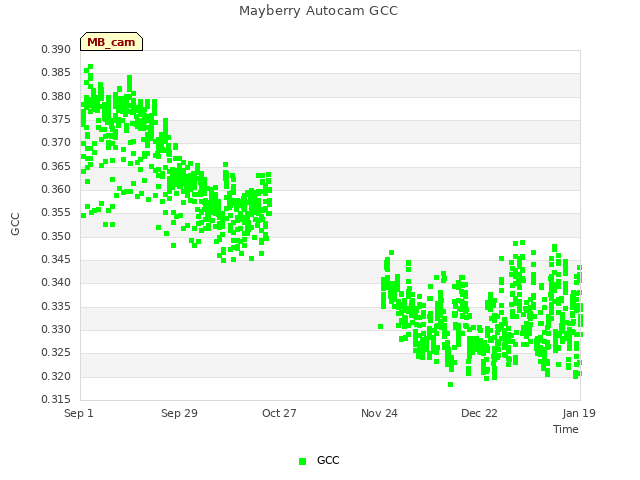Click the 0.340 y-axis value
The height and width of the screenshot is (480, 640).
tap(56, 282)
